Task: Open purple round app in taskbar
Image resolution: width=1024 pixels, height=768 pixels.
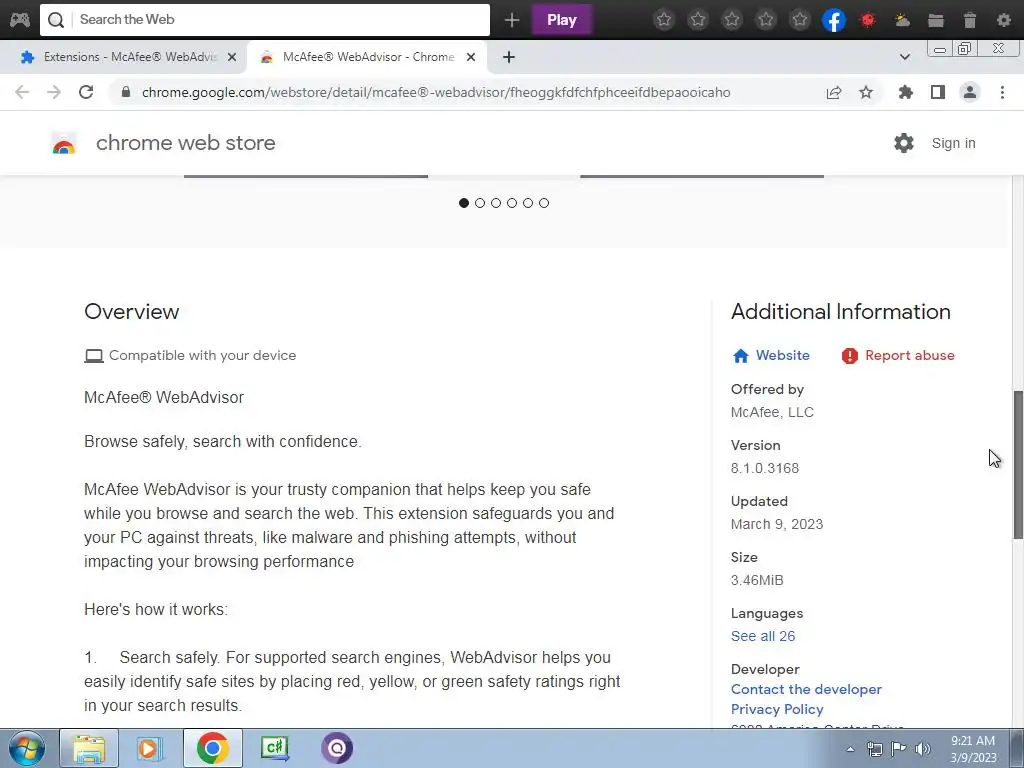Action: [x=337, y=748]
